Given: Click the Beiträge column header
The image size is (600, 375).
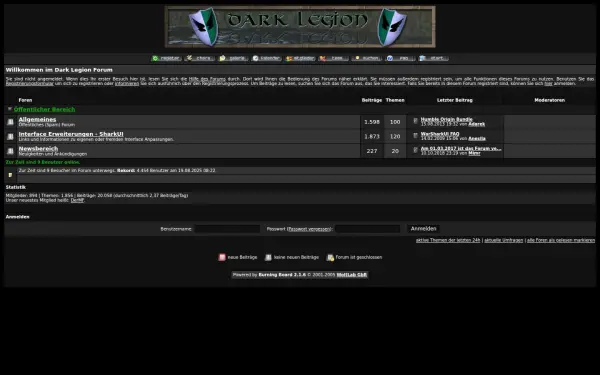Looking at the screenshot, I should click(372, 100).
